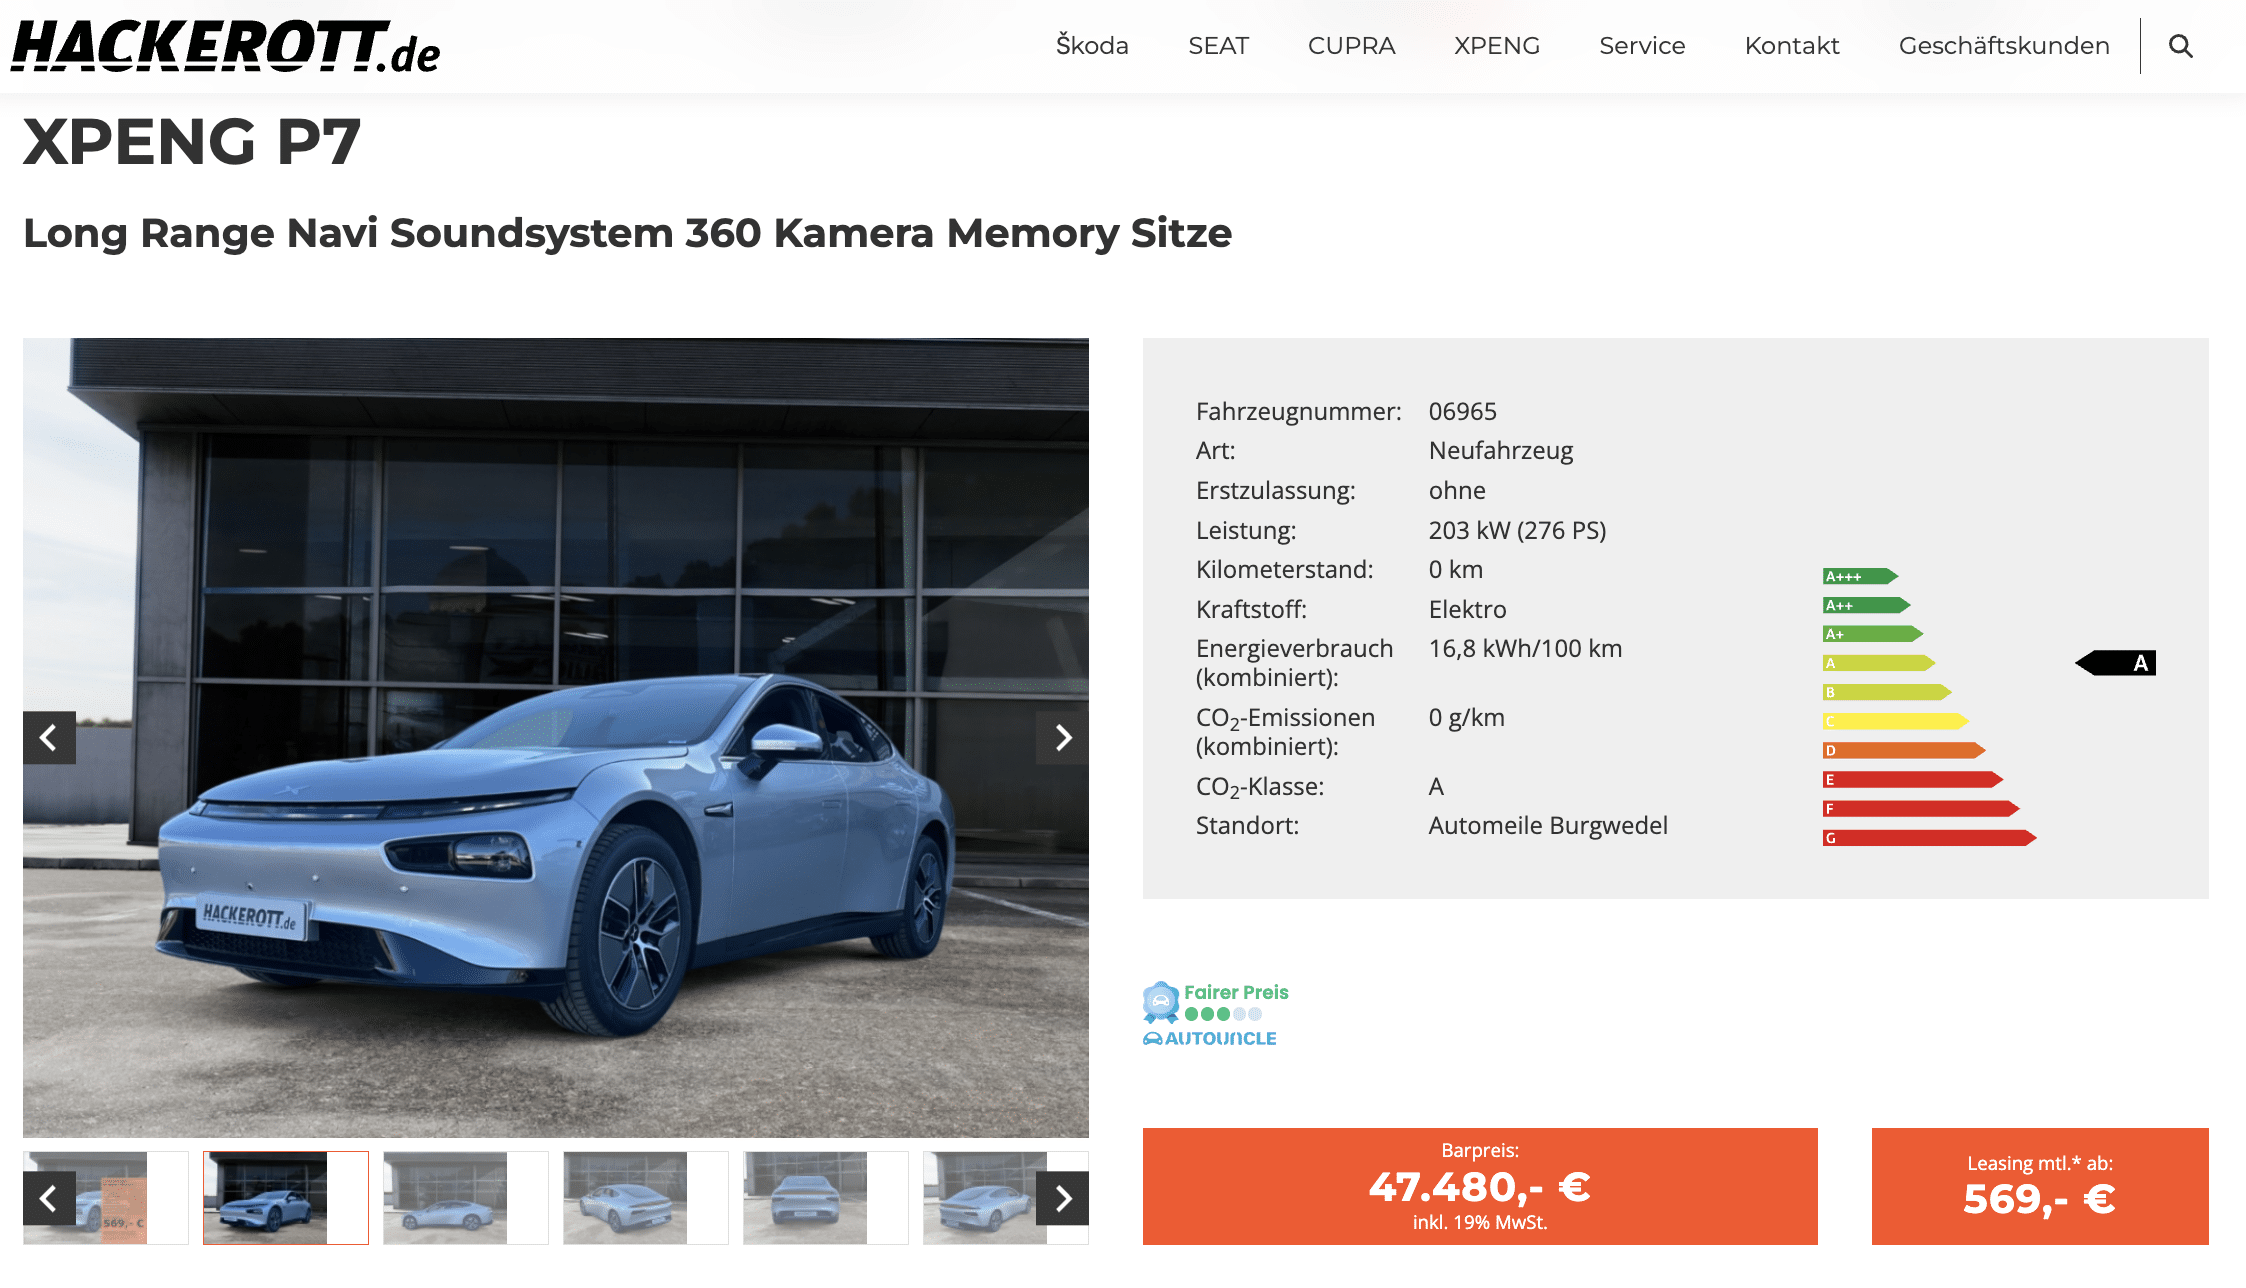Screen dimensions: 2246x1288
Task: Click the Leasing 569 € button
Action: tap(2040, 1186)
